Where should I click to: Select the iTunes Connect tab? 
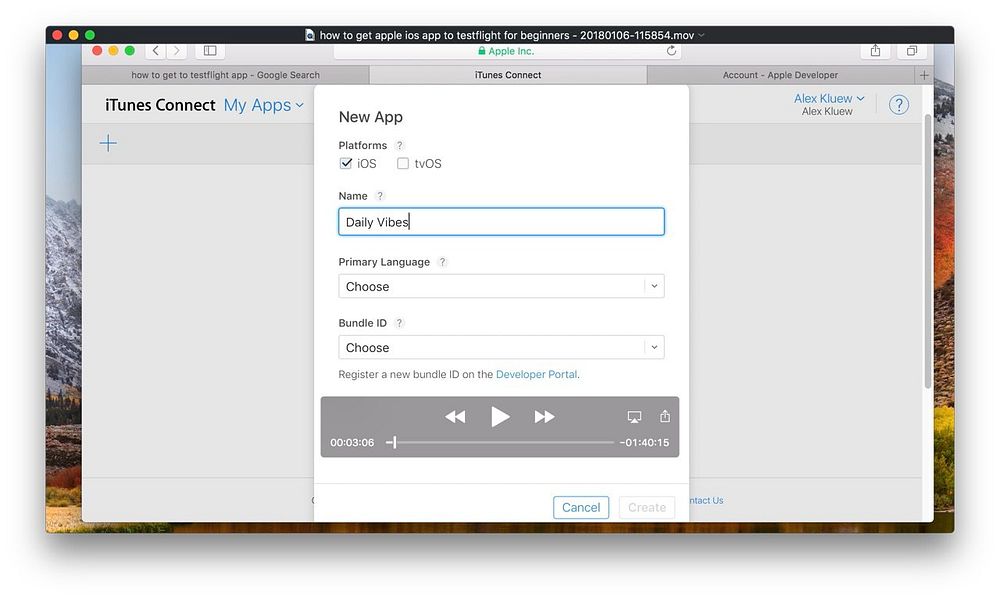(x=508, y=75)
